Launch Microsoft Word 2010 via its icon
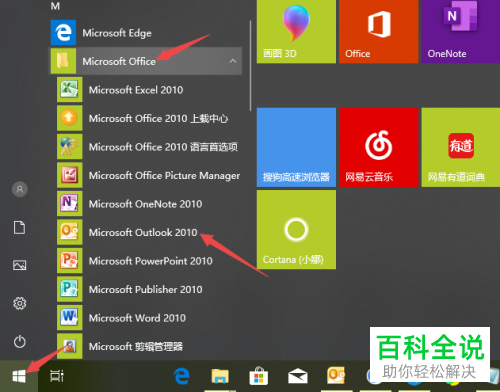500x392 pixels. pyautogui.click(x=70, y=318)
